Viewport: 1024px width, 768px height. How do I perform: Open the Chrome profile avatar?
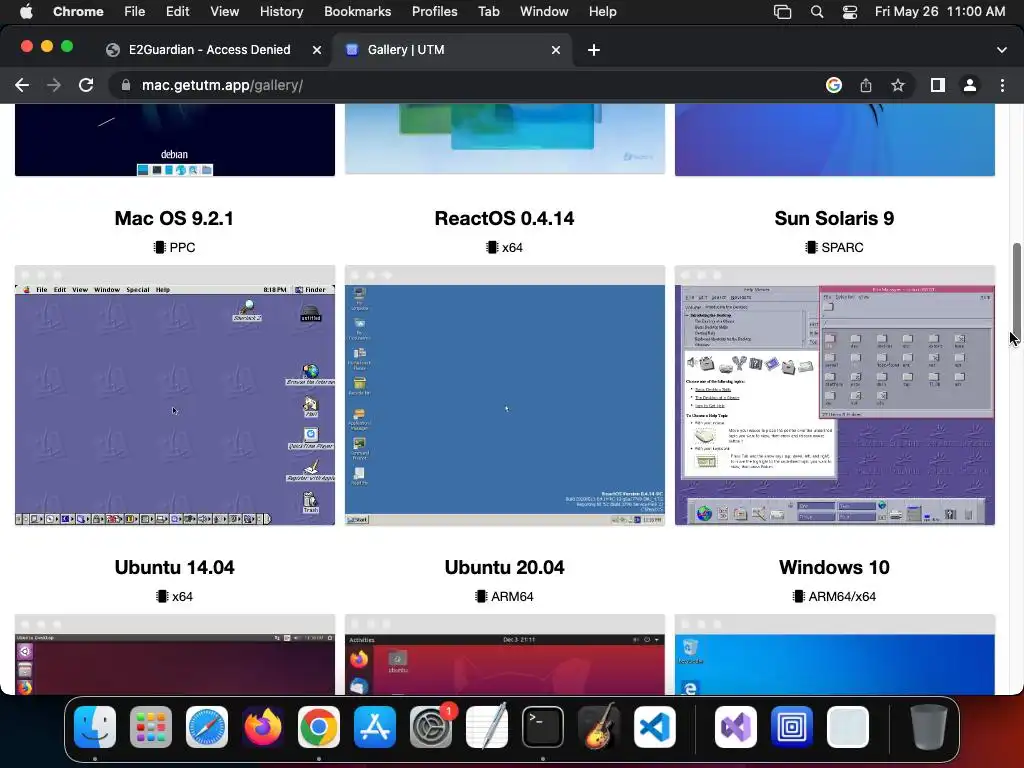970,86
